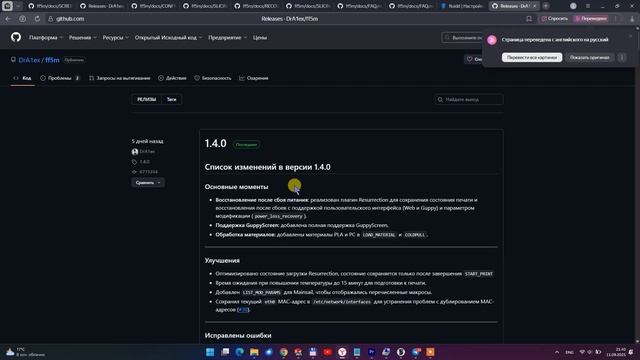Reload the page with the refresh icon
640x360 pixels.
click(37, 19)
